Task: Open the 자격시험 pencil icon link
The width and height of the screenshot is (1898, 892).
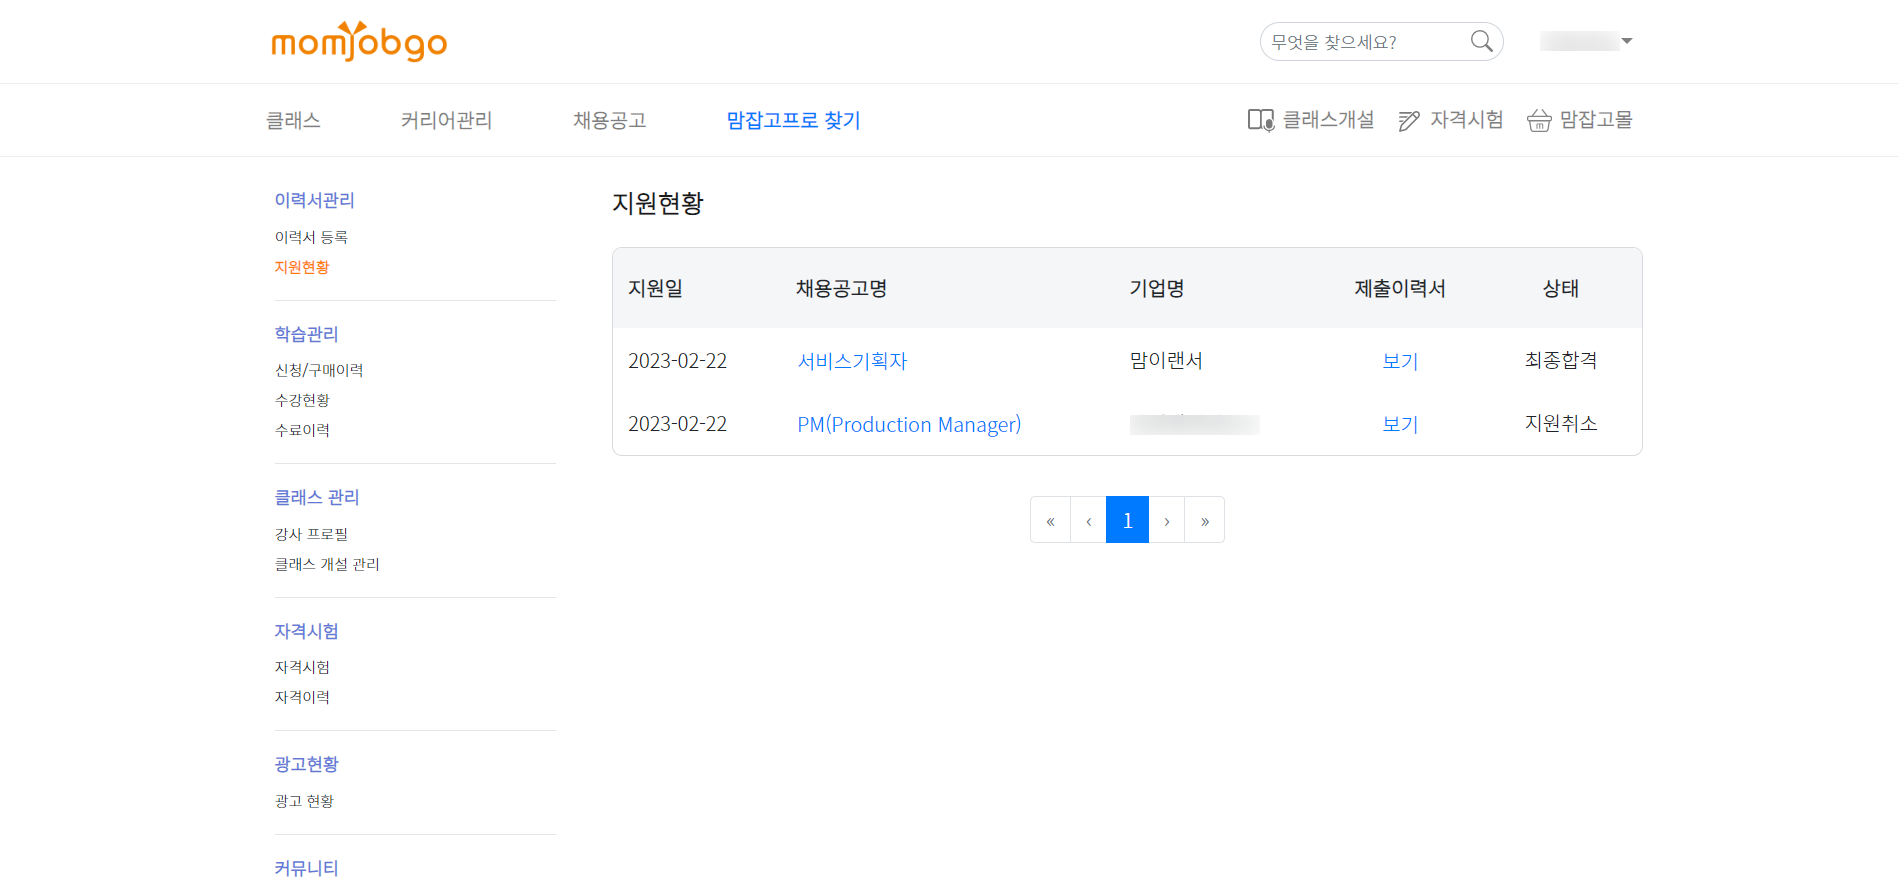Action: [x=1450, y=120]
